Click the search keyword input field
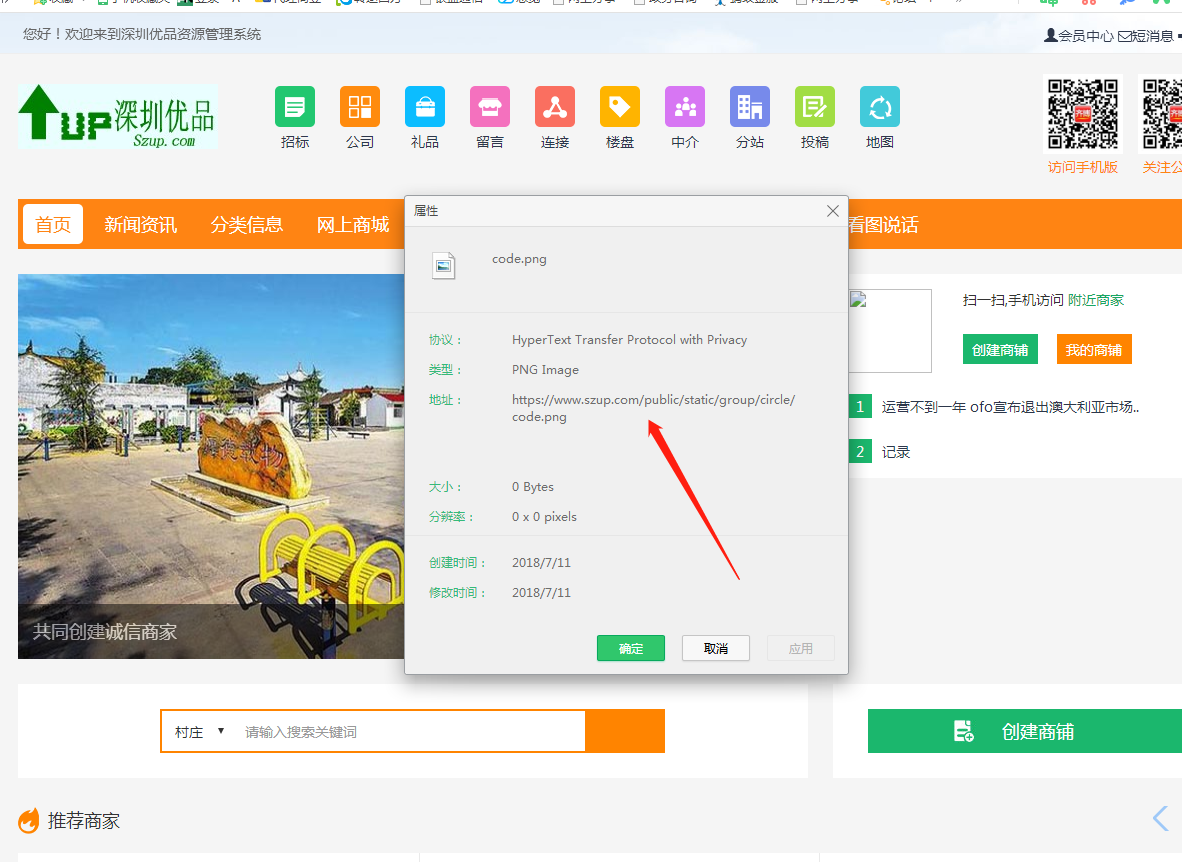Screen dimensions: 1182x862 pyautogui.click(x=410, y=732)
